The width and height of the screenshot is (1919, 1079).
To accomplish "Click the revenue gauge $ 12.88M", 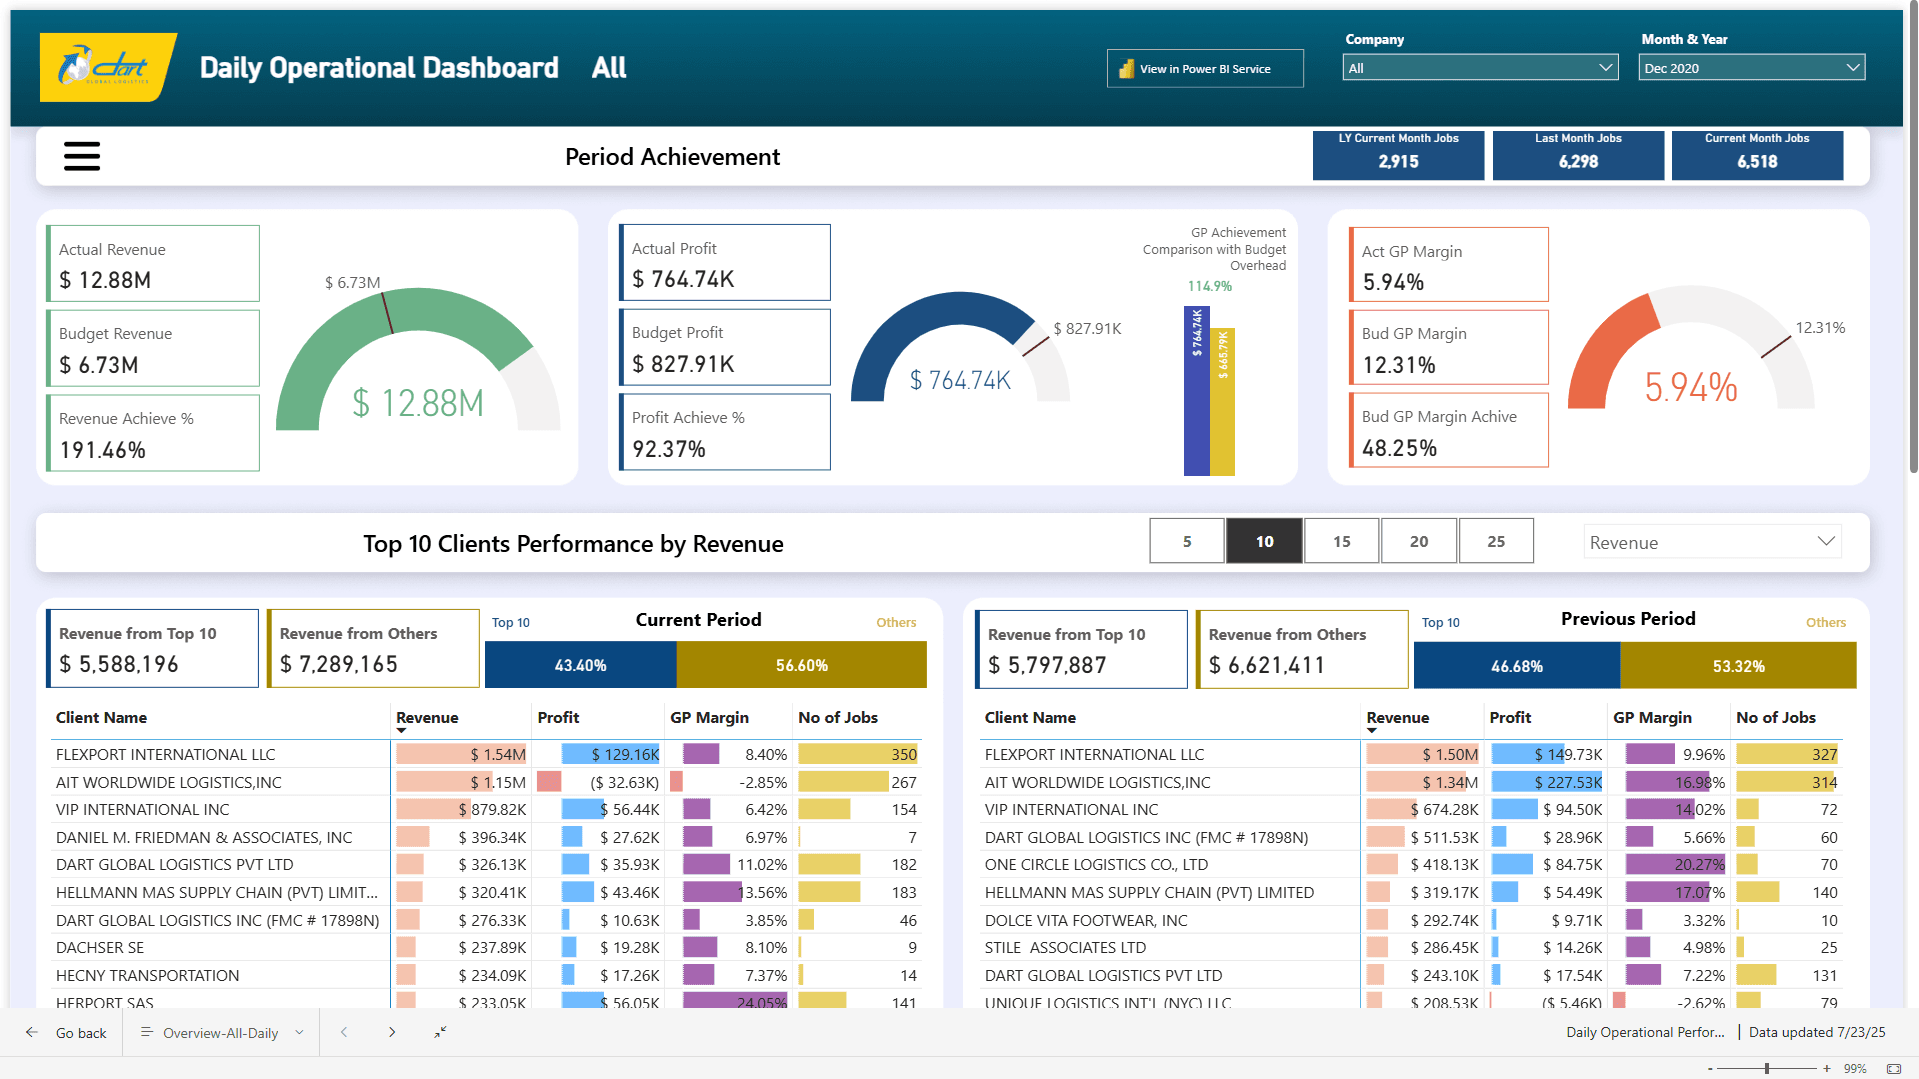I will pos(418,360).
